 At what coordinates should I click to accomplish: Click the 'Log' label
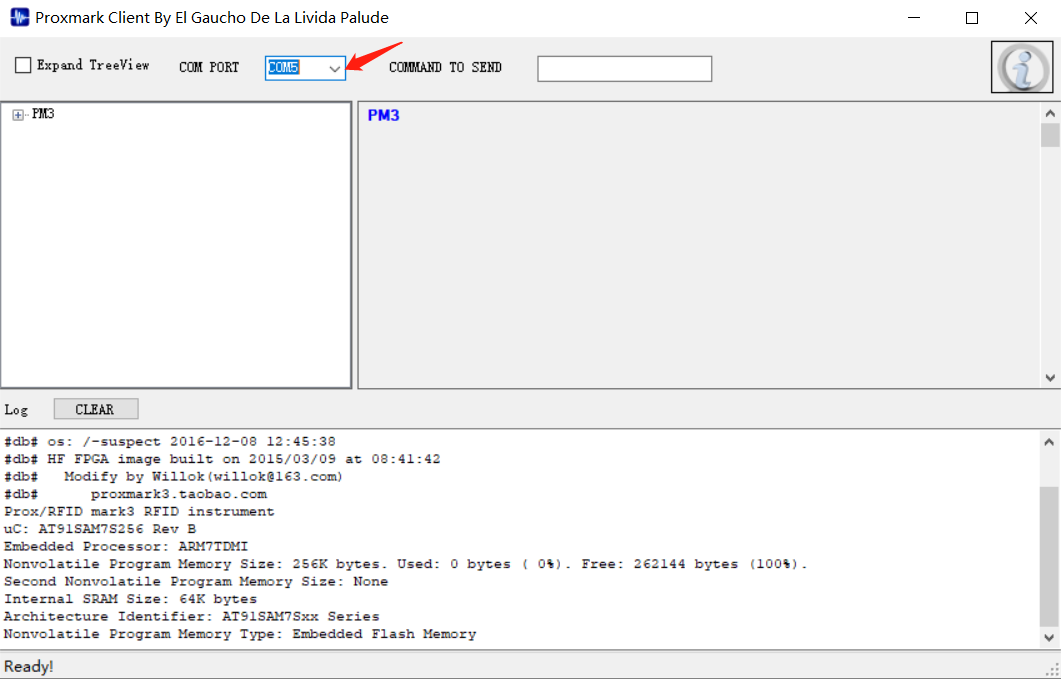(x=16, y=410)
